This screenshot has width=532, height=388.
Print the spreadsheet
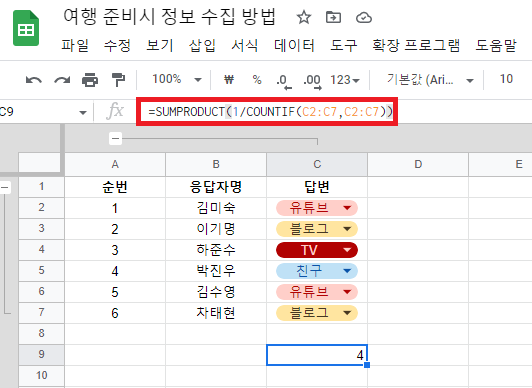90,80
